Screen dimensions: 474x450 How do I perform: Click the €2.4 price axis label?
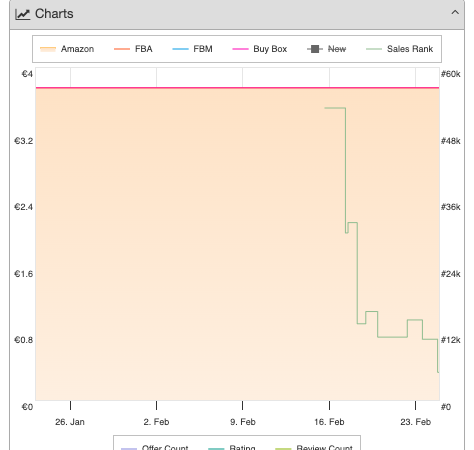coord(24,207)
